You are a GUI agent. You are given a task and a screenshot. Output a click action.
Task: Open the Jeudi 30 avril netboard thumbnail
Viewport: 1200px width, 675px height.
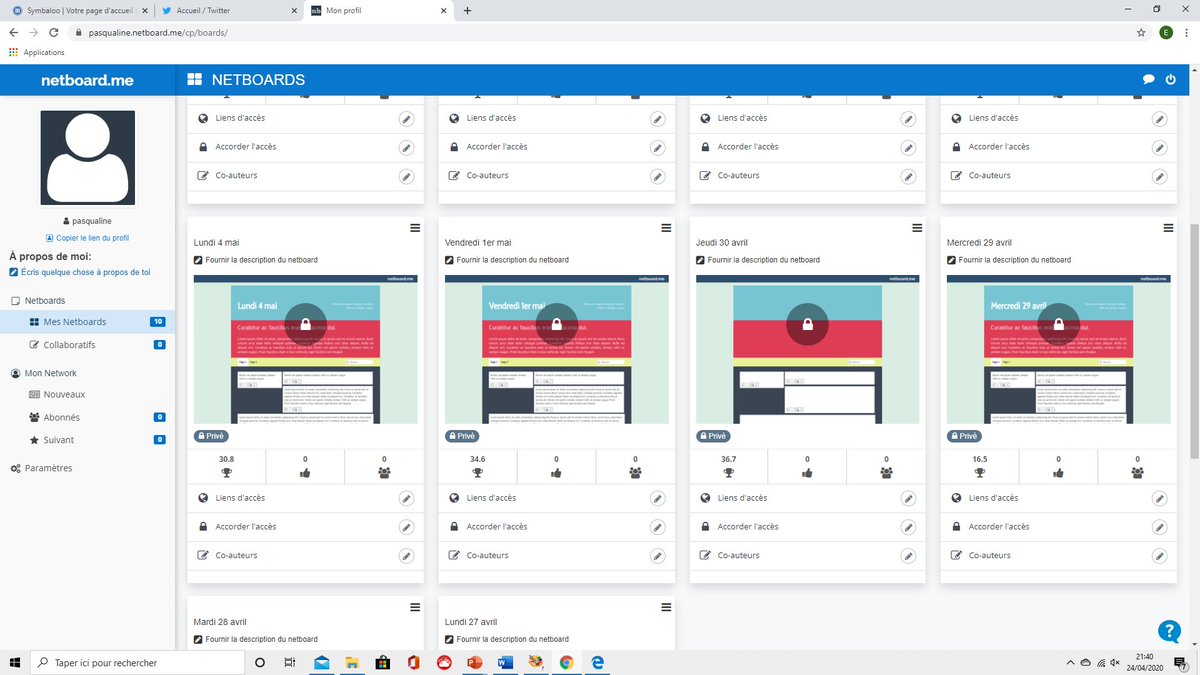point(807,348)
